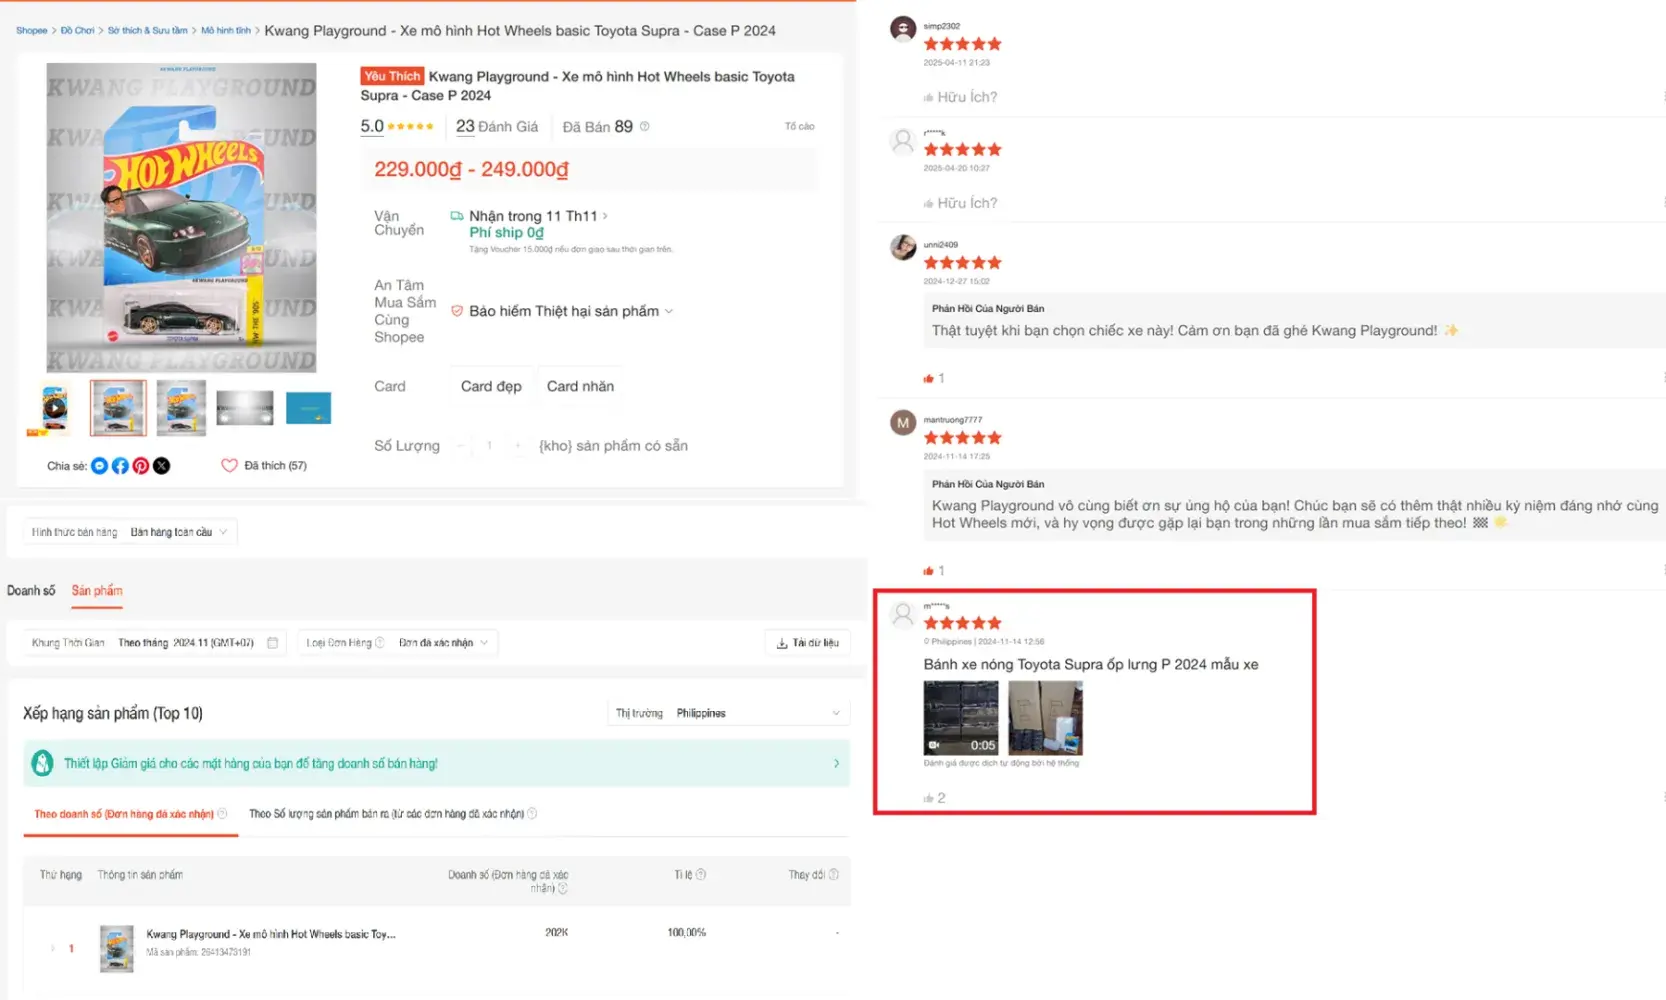Like the mantruong7777 review with thumbs-up
Screen dimensions: 1666x1000
coord(929,571)
